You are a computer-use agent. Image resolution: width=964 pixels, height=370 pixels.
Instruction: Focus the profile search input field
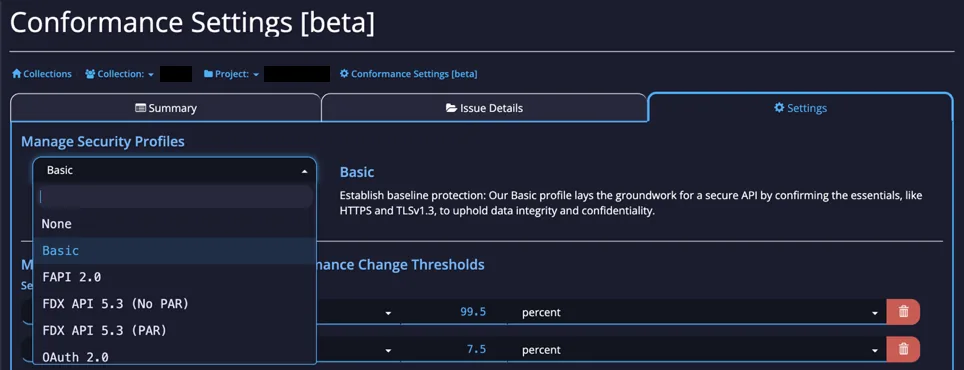coord(175,196)
